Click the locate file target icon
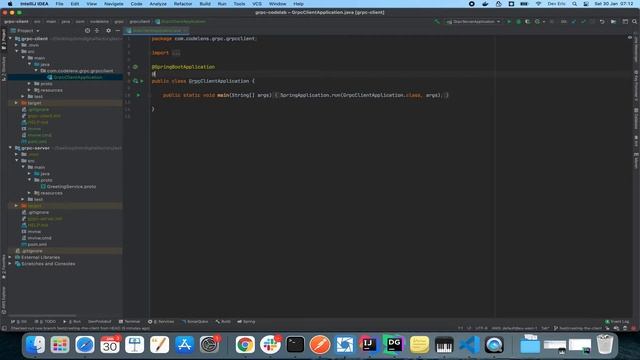Screen dimensions: 640x360 click(x=87, y=31)
